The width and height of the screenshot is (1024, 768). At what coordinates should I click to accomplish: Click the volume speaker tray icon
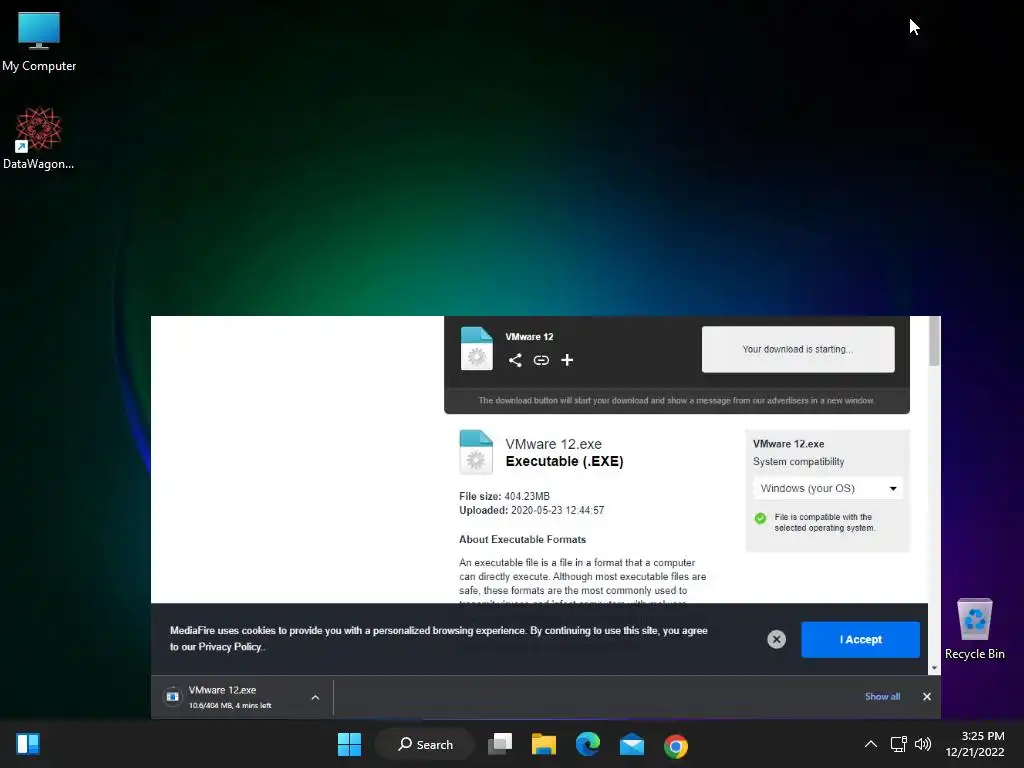pyautogui.click(x=923, y=744)
